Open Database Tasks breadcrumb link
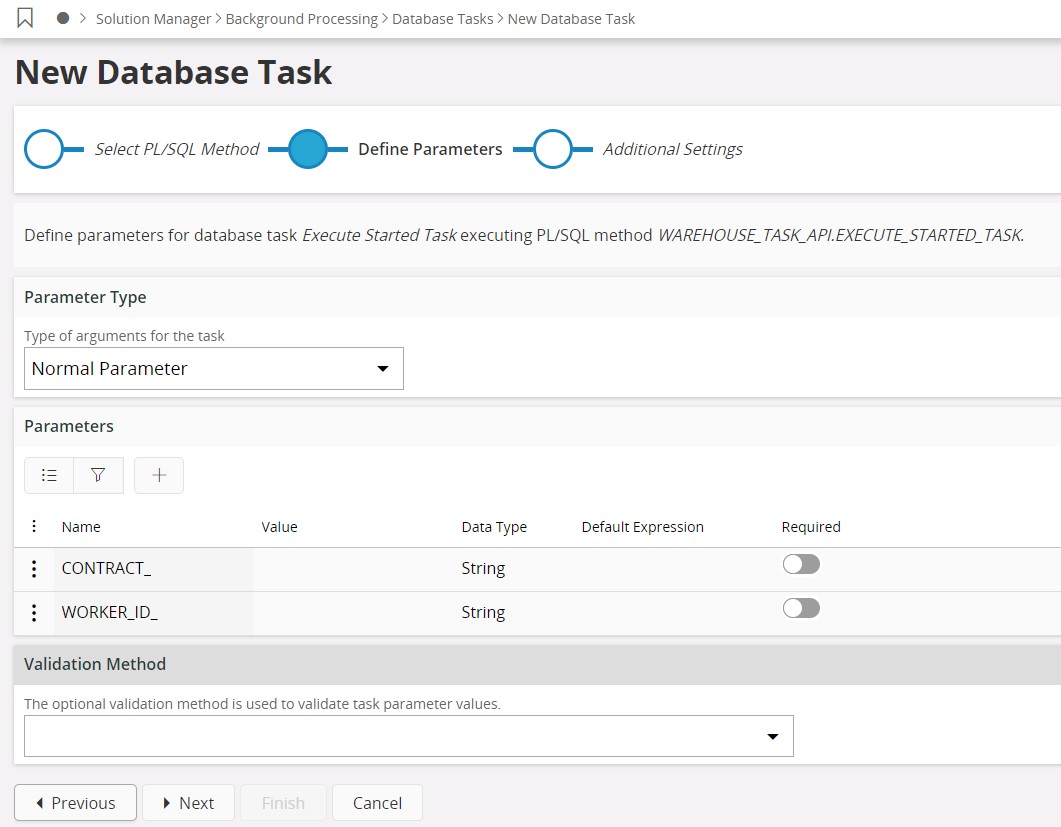 pos(442,19)
